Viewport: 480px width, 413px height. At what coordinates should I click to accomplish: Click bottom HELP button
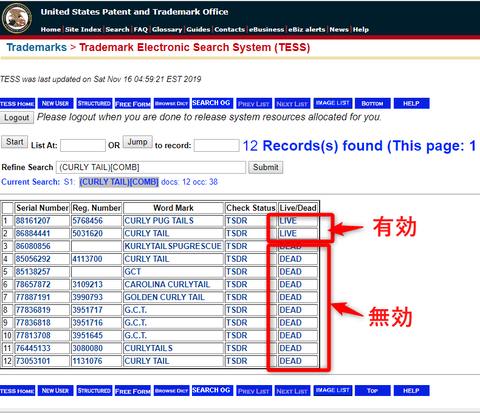[x=411, y=390]
